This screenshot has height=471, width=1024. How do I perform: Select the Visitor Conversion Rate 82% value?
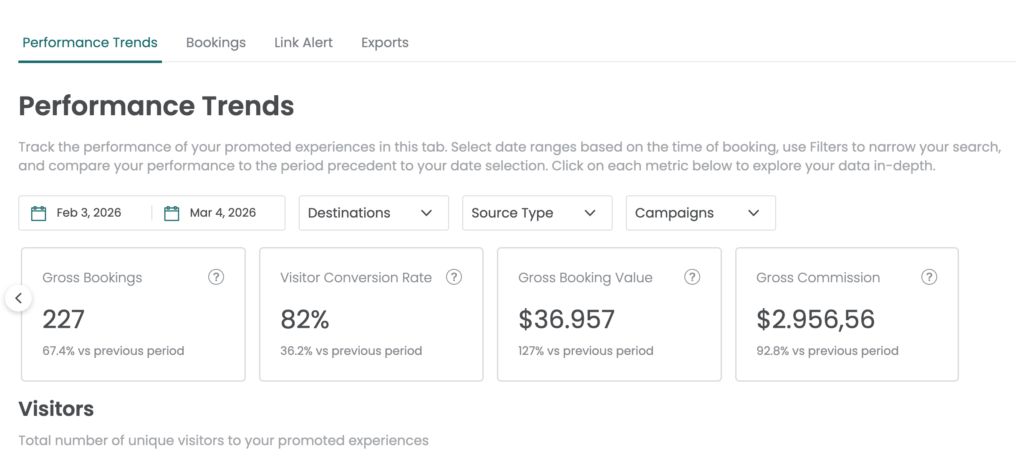305,319
